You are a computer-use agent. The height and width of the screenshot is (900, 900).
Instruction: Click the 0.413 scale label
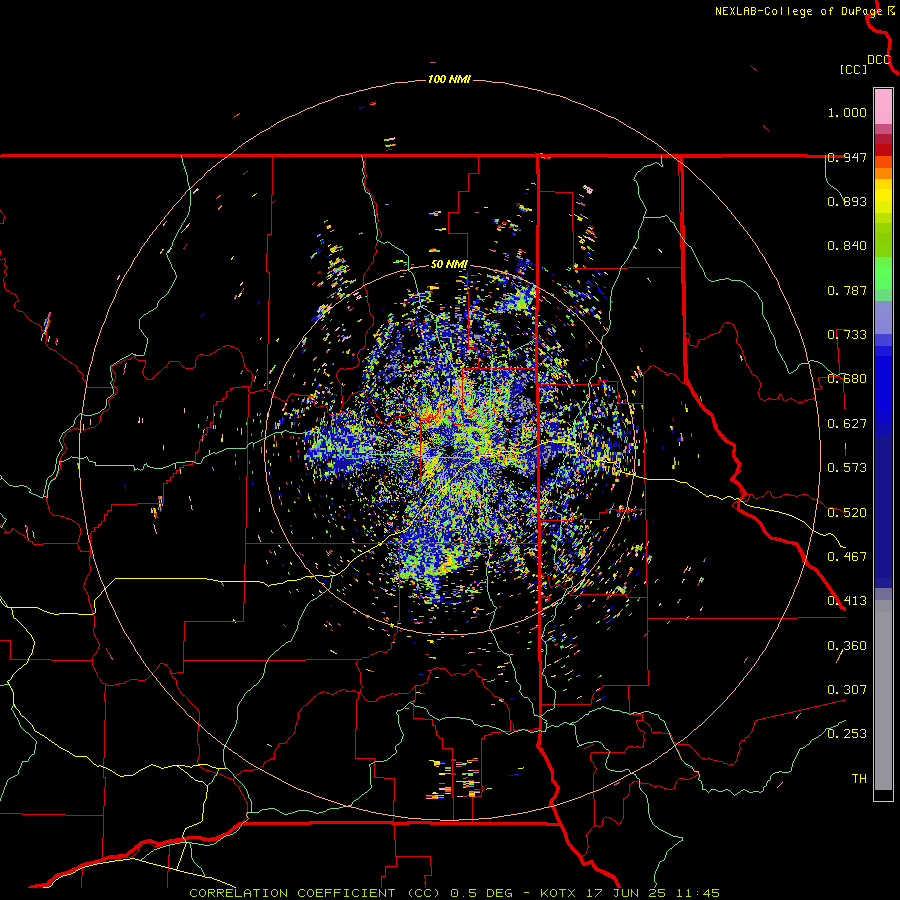pyautogui.click(x=847, y=601)
